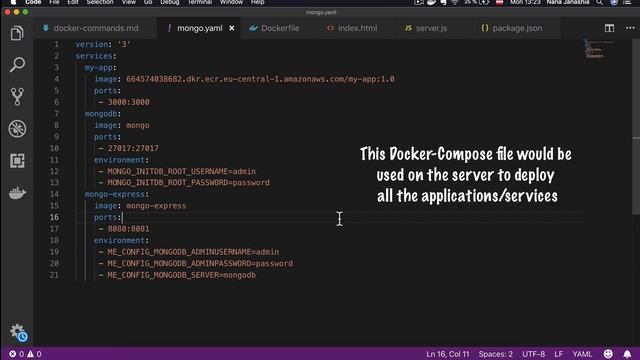Open the Debug panel icon
640x360 pixels.
(17, 129)
